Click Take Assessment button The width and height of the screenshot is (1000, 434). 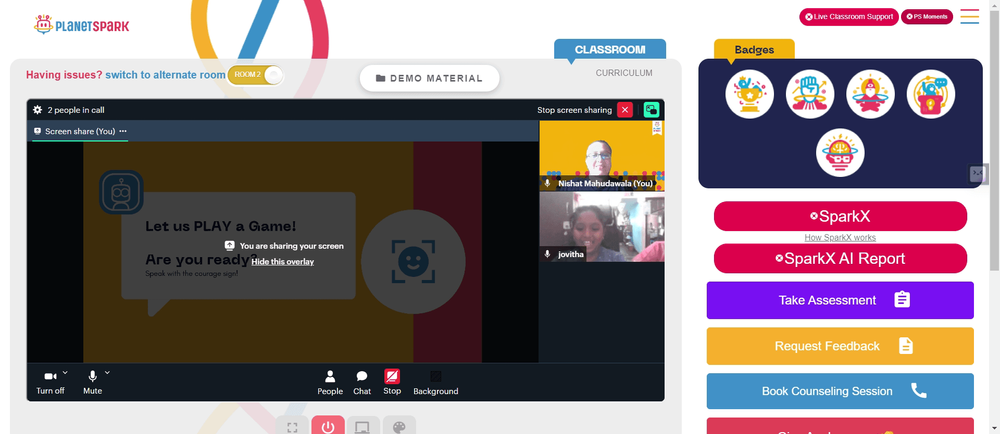click(840, 300)
